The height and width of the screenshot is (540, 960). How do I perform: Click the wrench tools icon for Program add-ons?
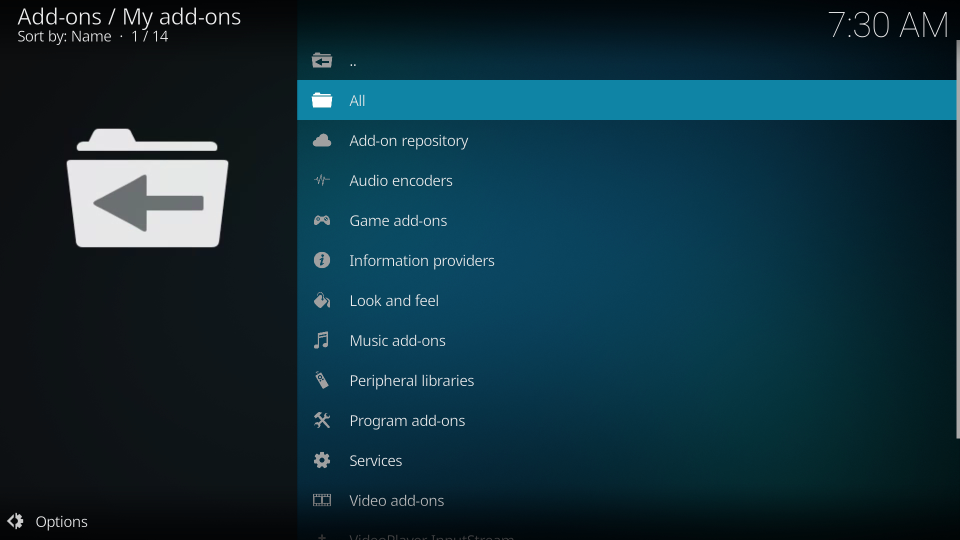click(x=321, y=421)
